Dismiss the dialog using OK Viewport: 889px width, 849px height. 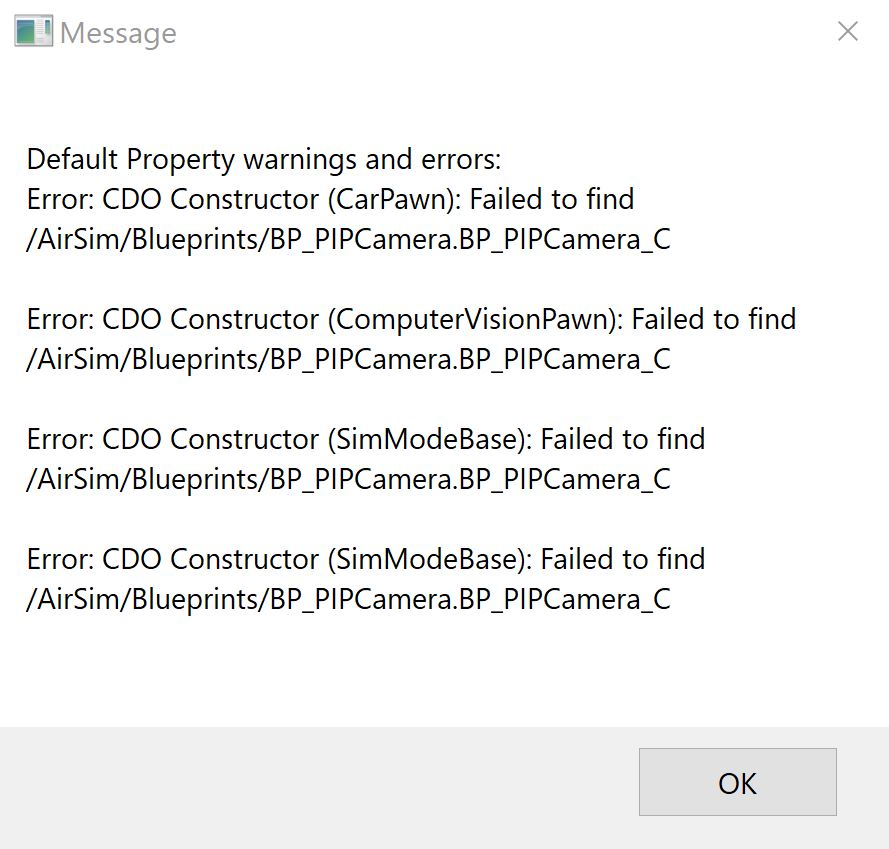click(x=737, y=783)
